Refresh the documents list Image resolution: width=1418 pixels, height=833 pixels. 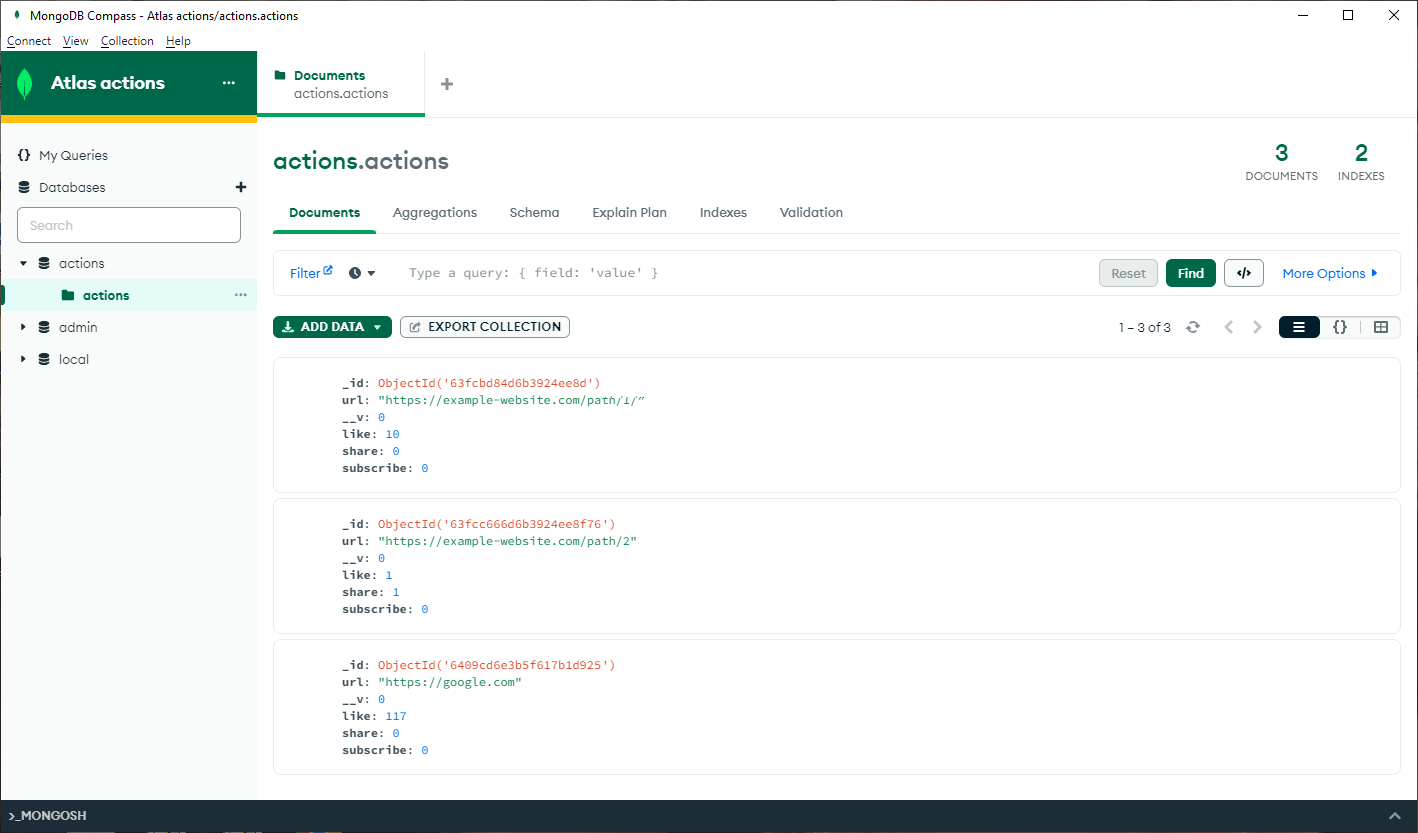[x=1193, y=326]
